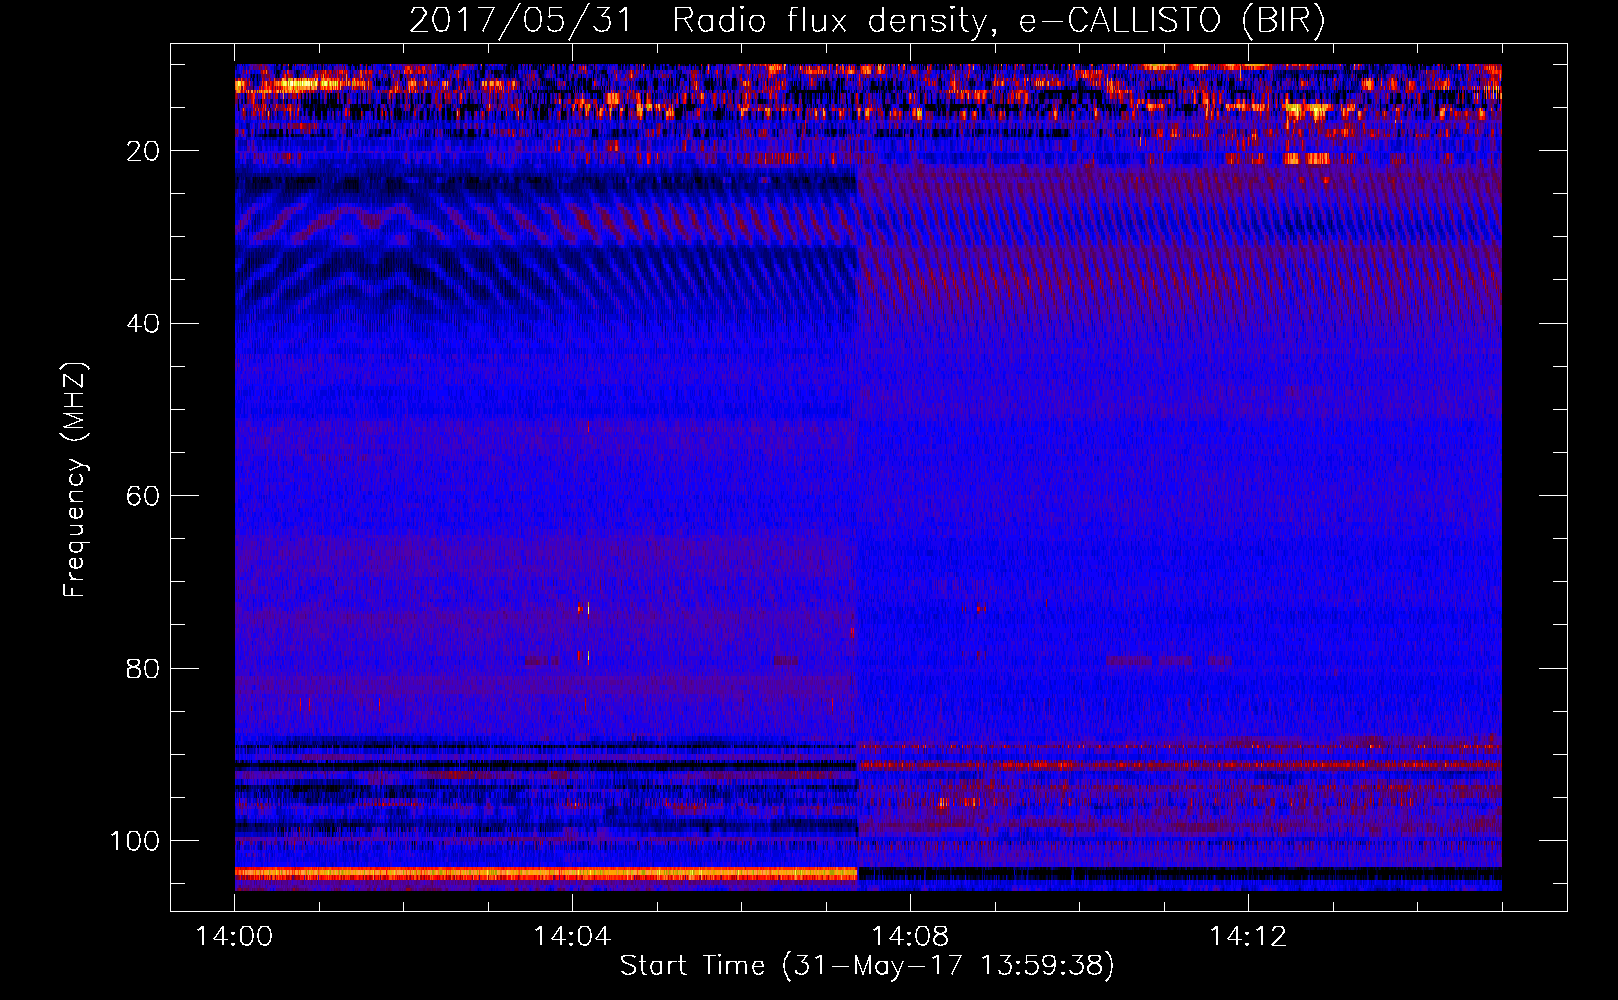Screen dimensions: 1618x1000
Task: Click the 20 MHz frequency tick label
Action: click(x=143, y=151)
